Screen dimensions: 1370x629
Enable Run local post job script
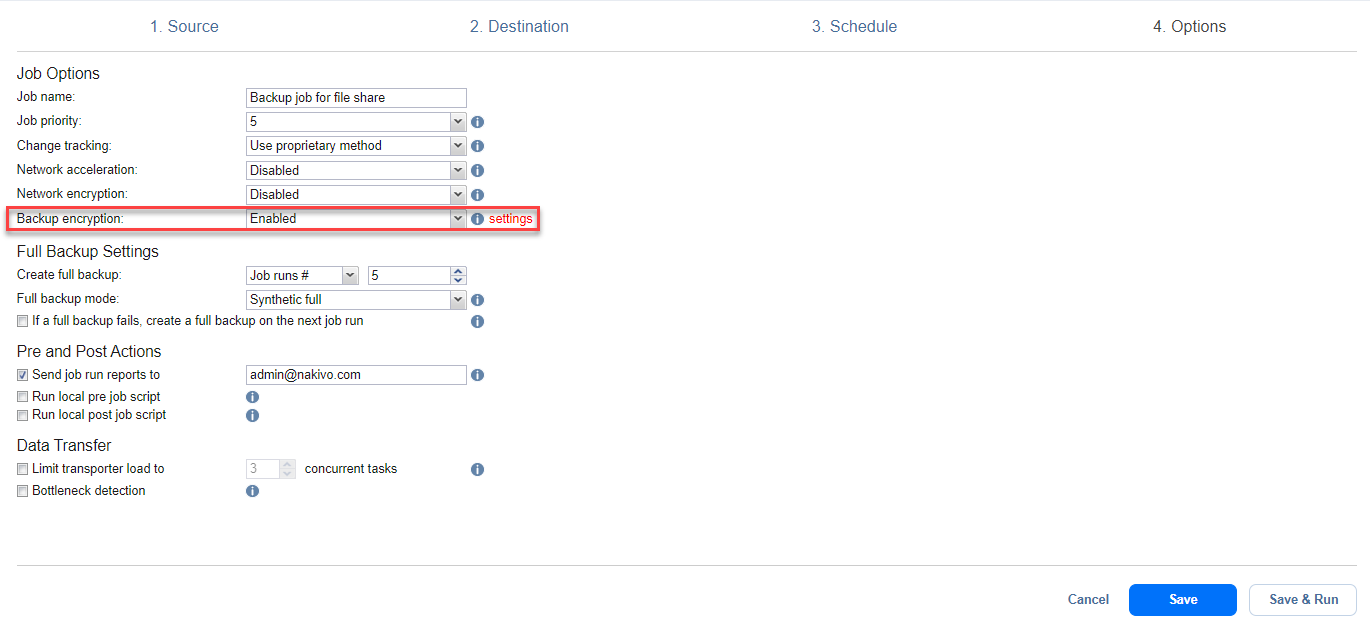pyautogui.click(x=23, y=415)
